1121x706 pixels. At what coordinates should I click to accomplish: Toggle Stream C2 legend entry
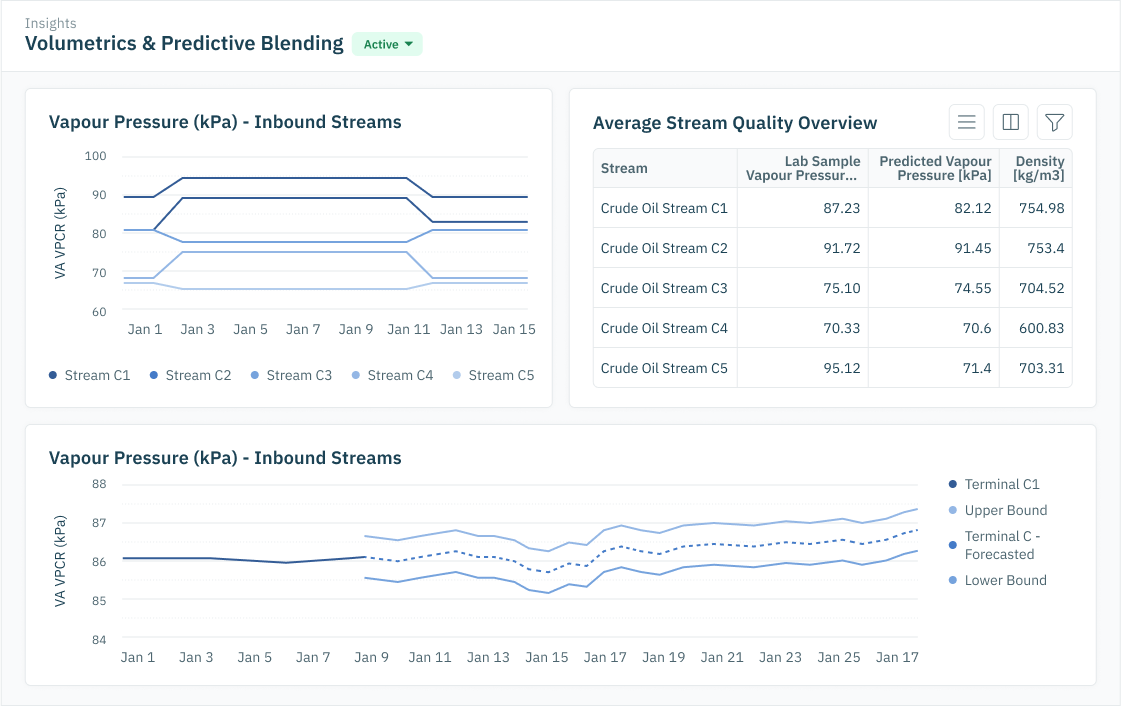(190, 375)
